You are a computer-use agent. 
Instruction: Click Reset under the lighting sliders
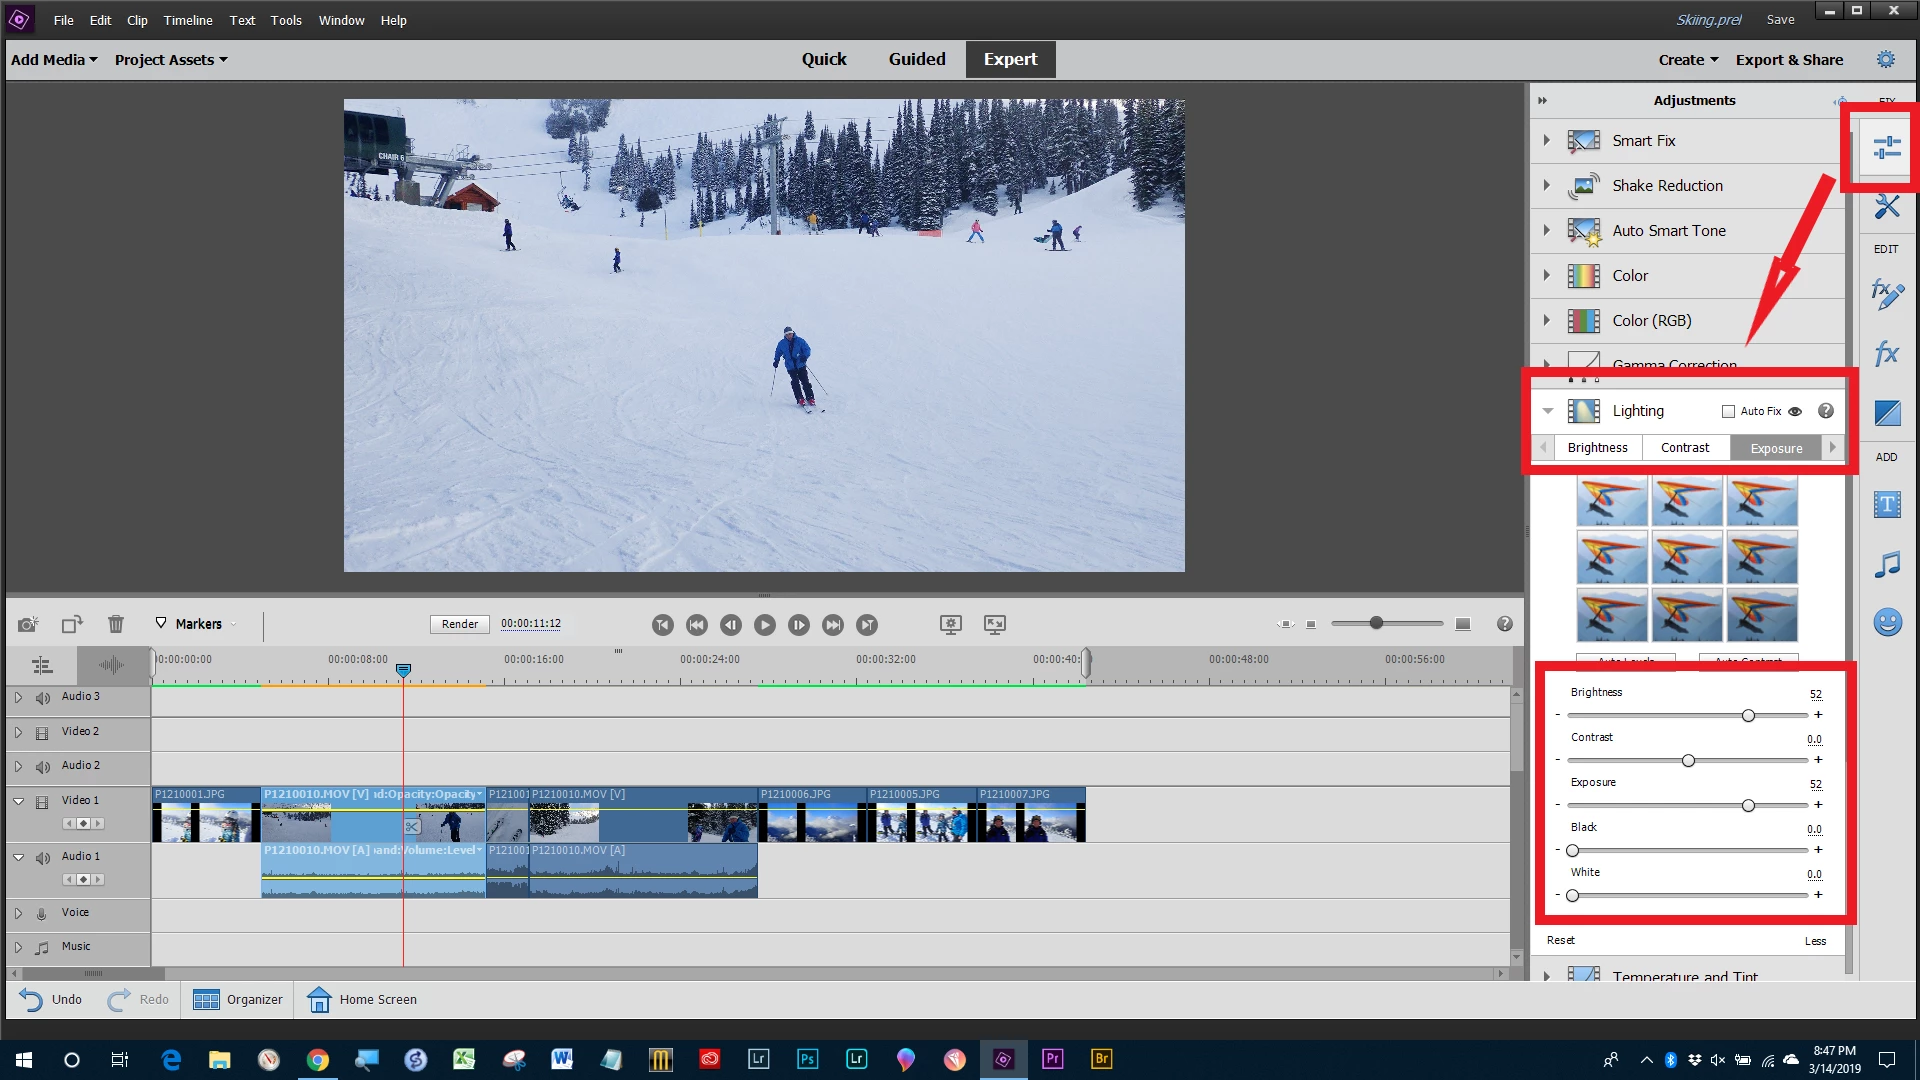pyautogui.click(x=1560, y=940)
